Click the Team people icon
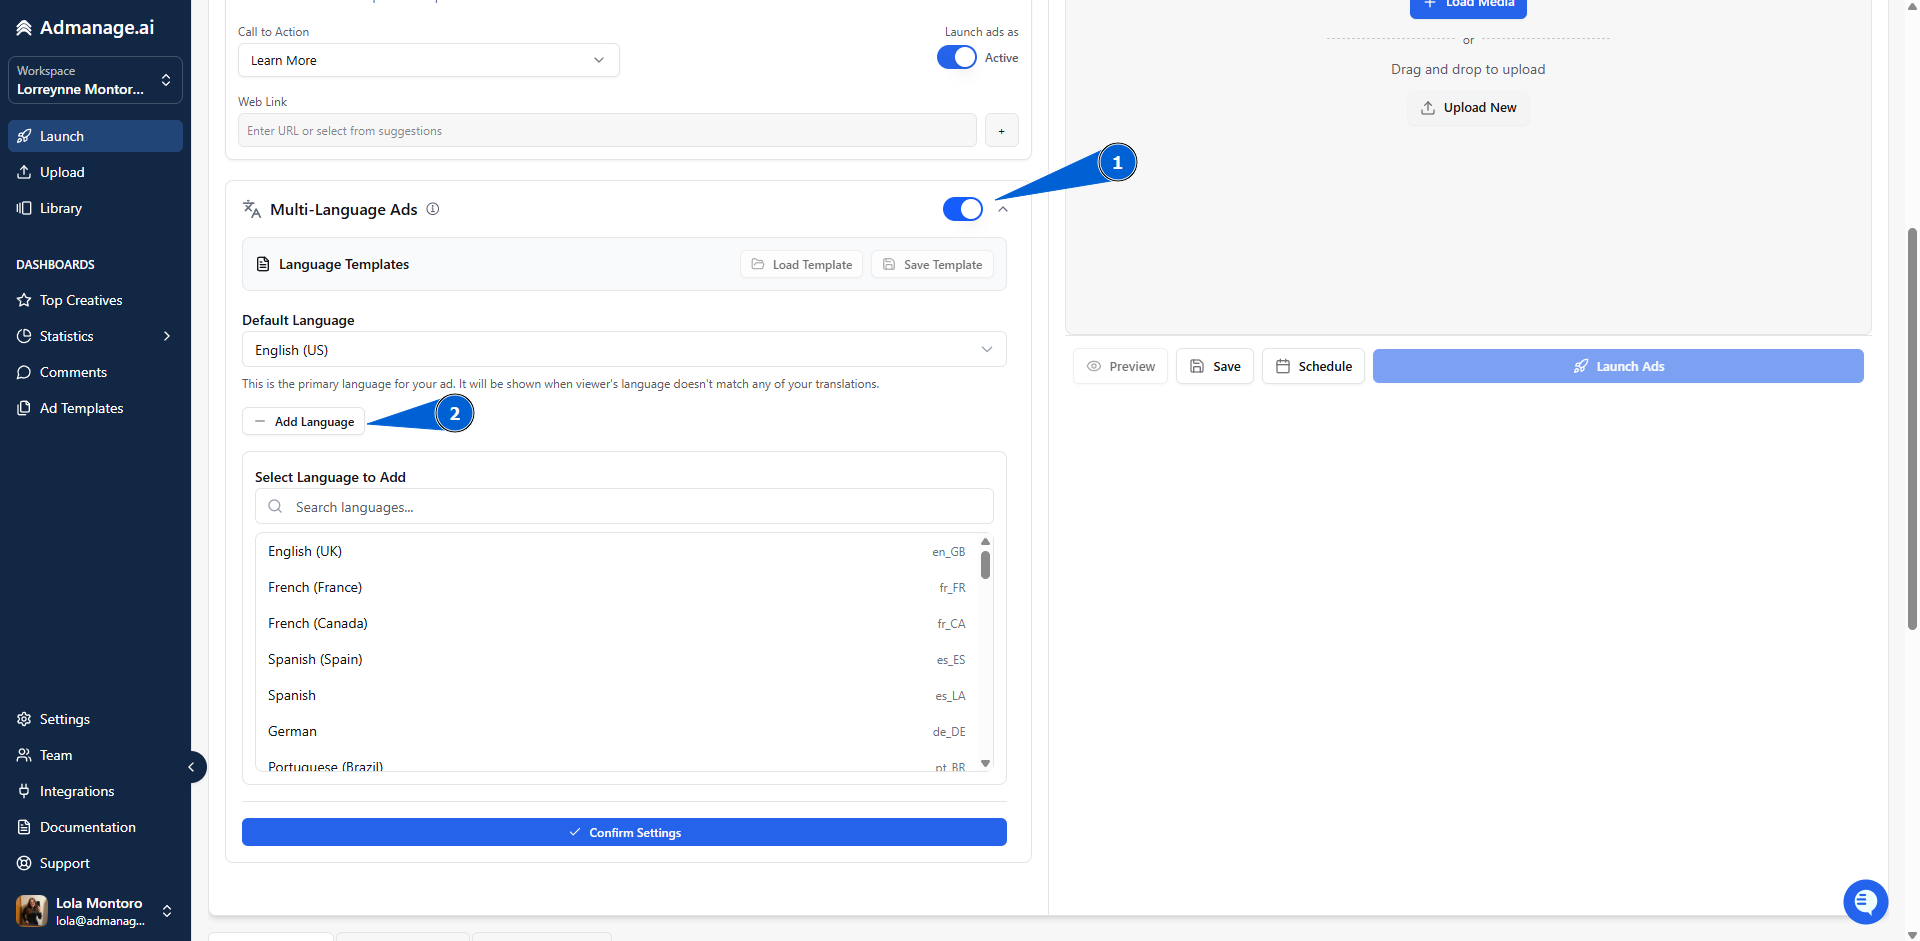Image resolution: width=1920 pixels, height=941 pixels. pyautogui.click(x=24, y=755)
